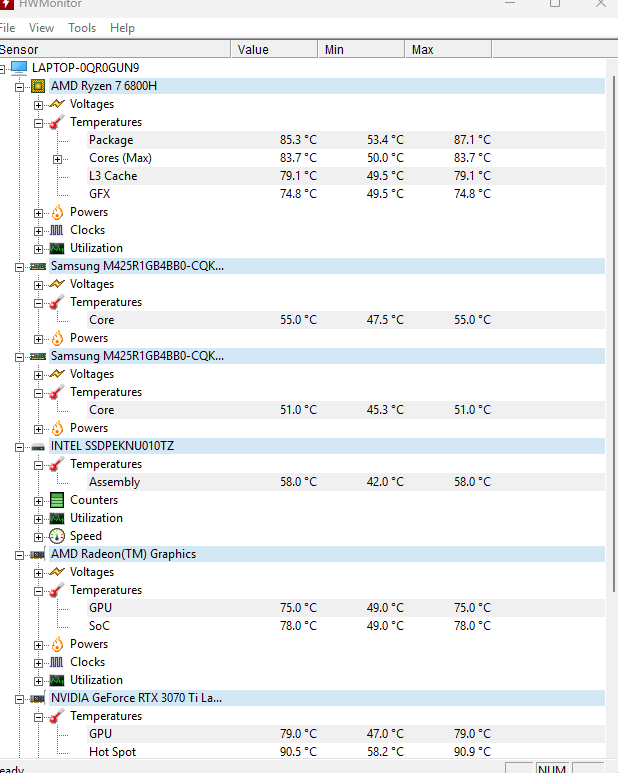Click the laptop computer icon beside LAPTOP-0QR0GUN9
The width and height of the screenshot is (618, 773).
(x=19, y=68)
